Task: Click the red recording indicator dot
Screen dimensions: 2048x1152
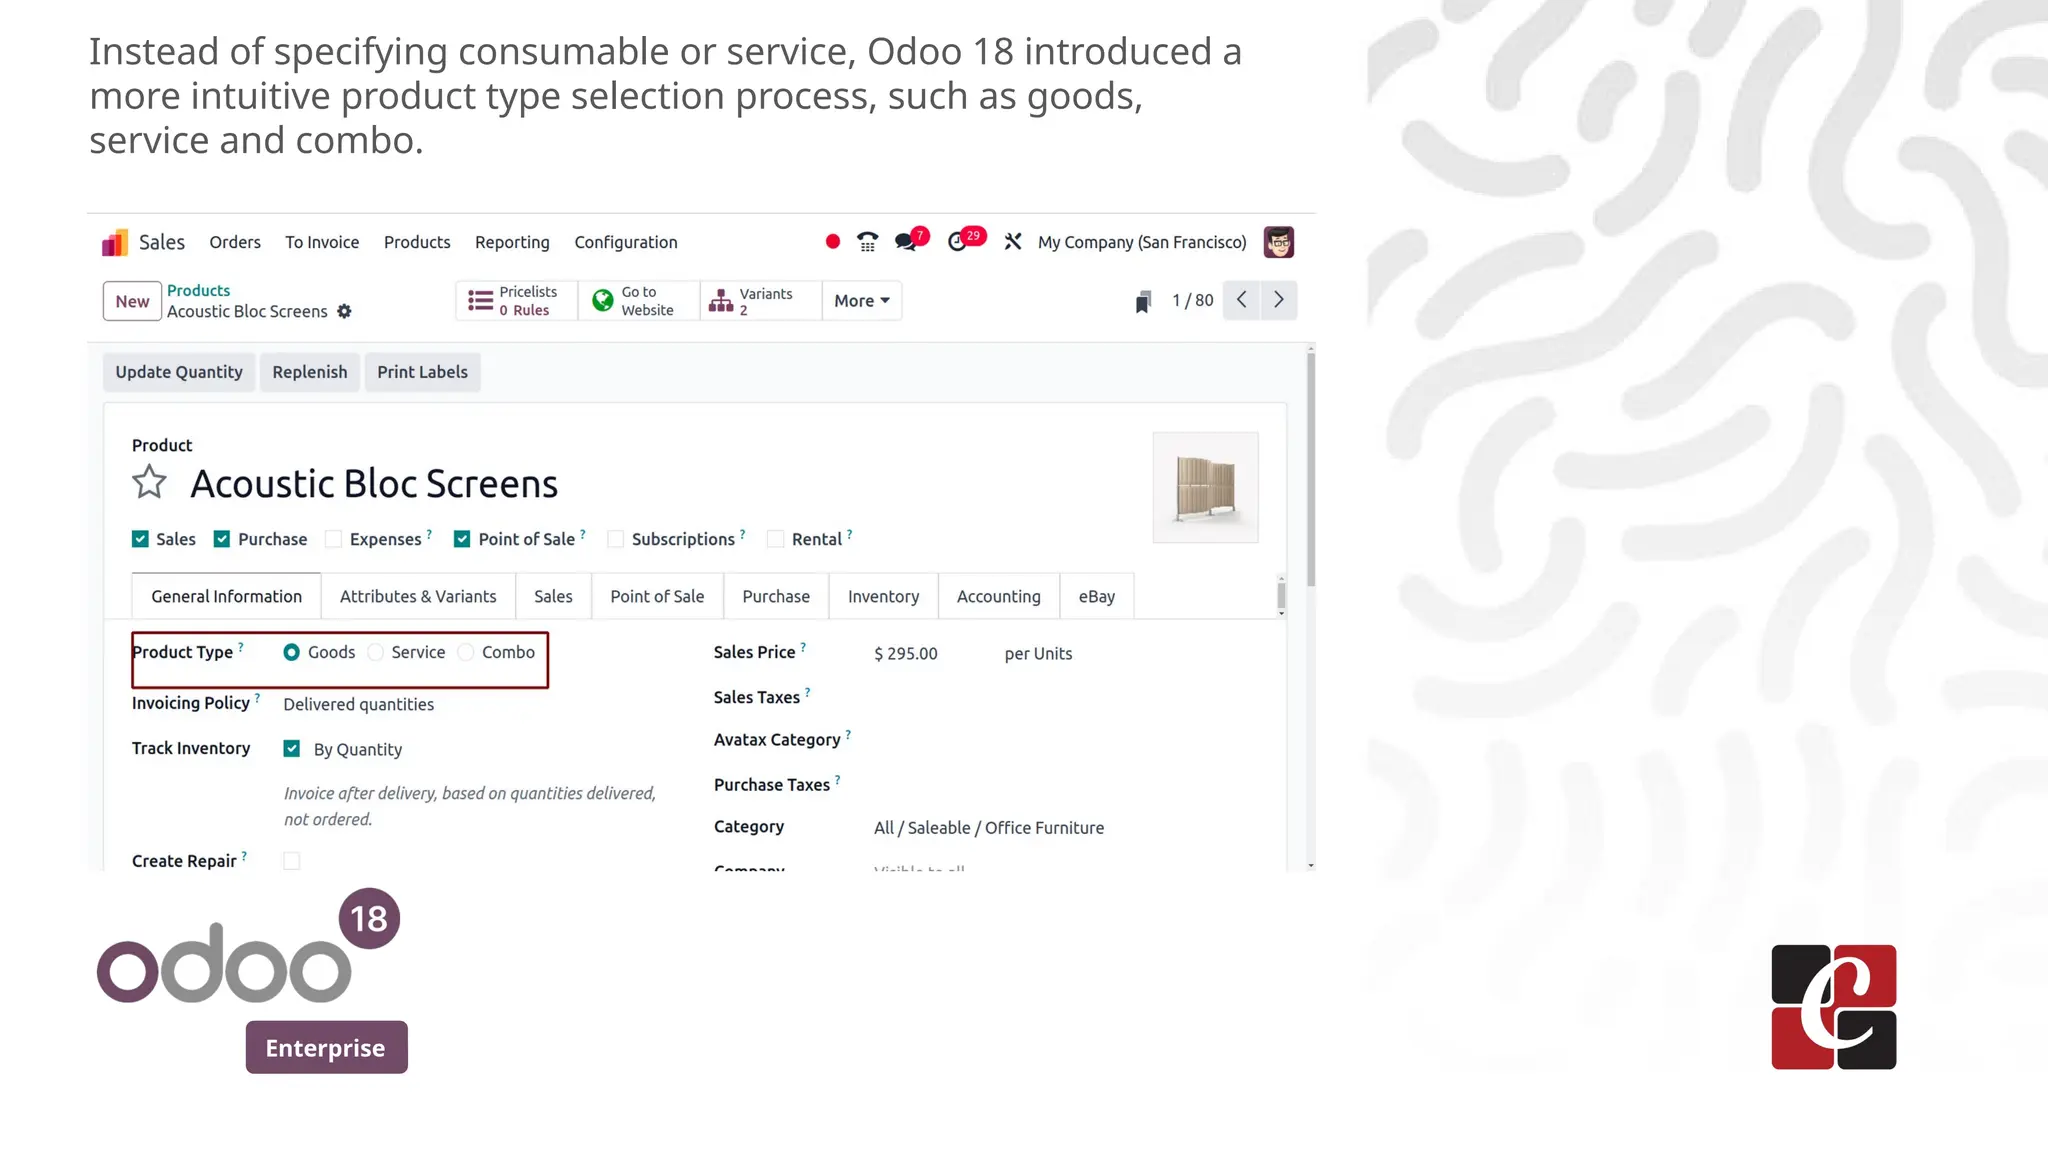Action: coord(832,242)
